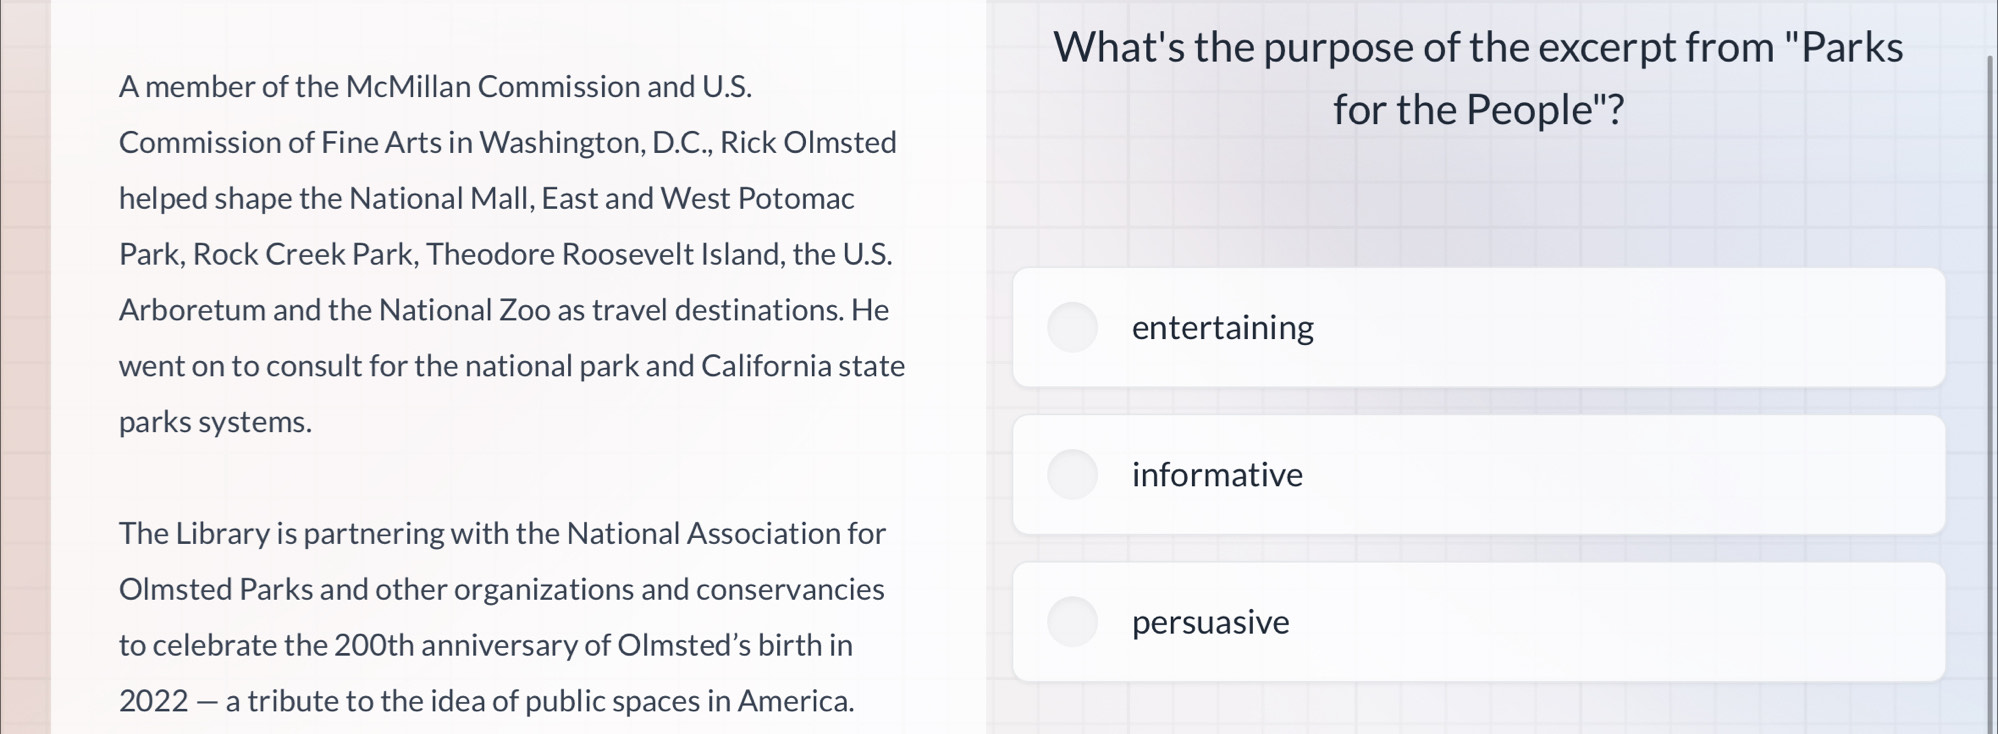Image resolution: width=1998 pixels, height=734 pixels.
Task: Click the 'persuasive' answer label text
Action: point(1210,622)
